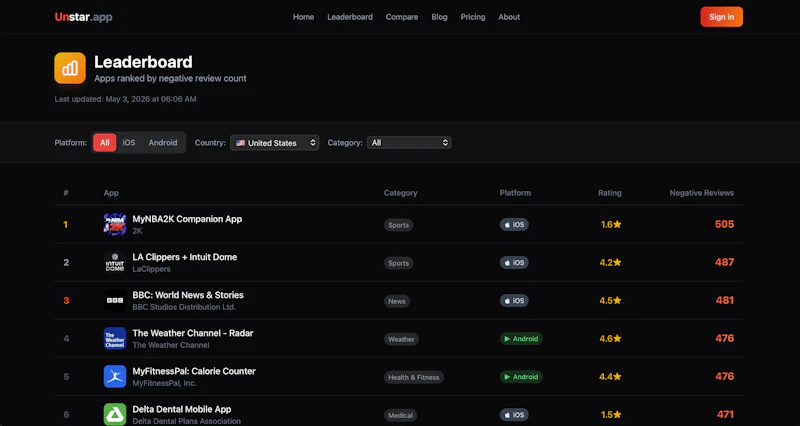This screenshot has width=800, height=426.
Task: Open the Blog nav link
Action: click(x=439, y=17)
